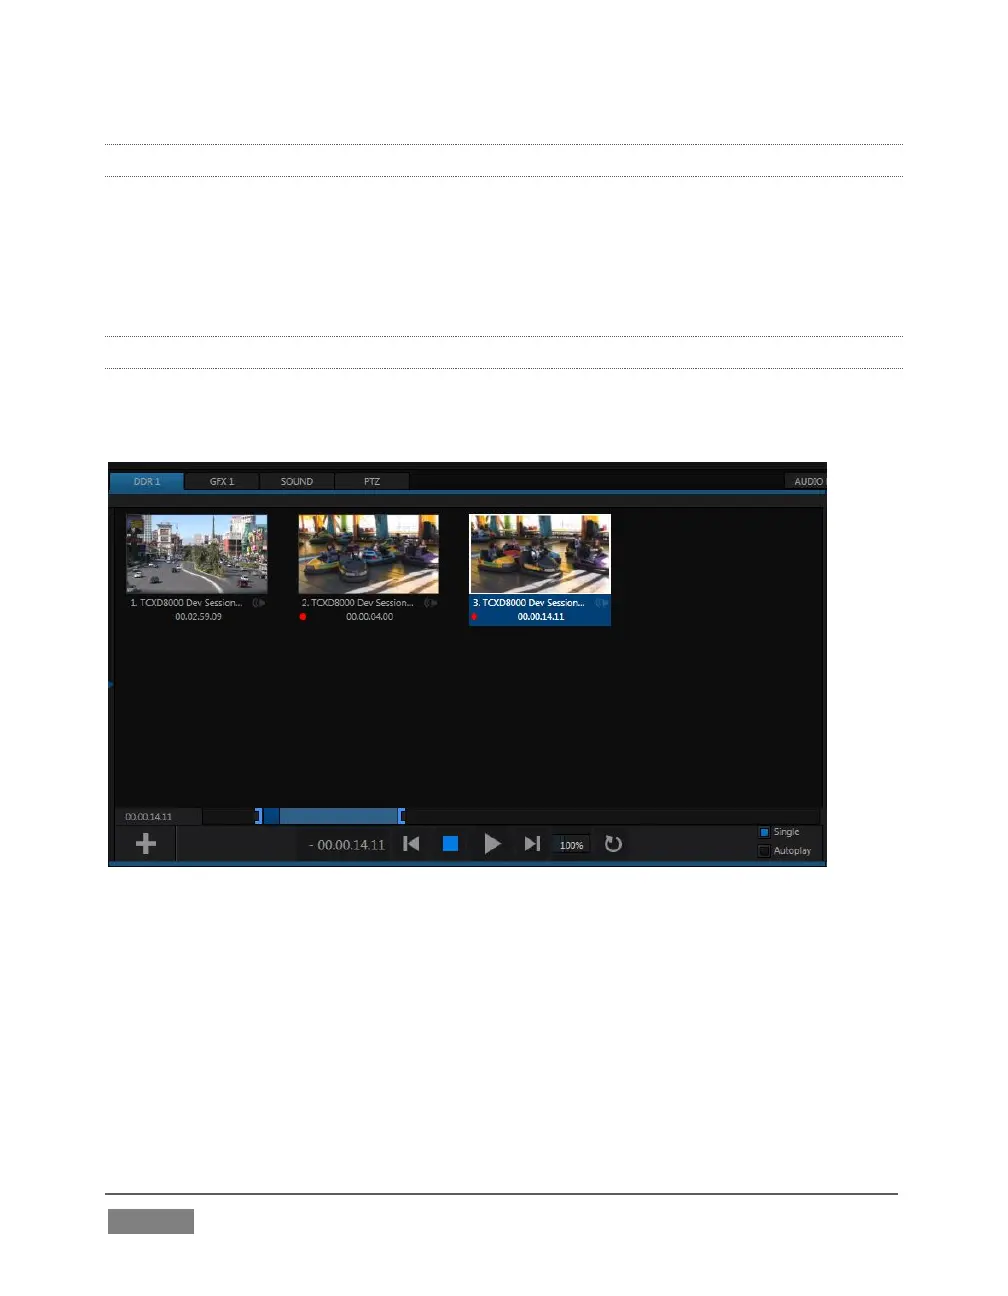The image size is (1008, 1296).
Task: Enable the Autoplay checkbox
Action: tap(764, 851)
